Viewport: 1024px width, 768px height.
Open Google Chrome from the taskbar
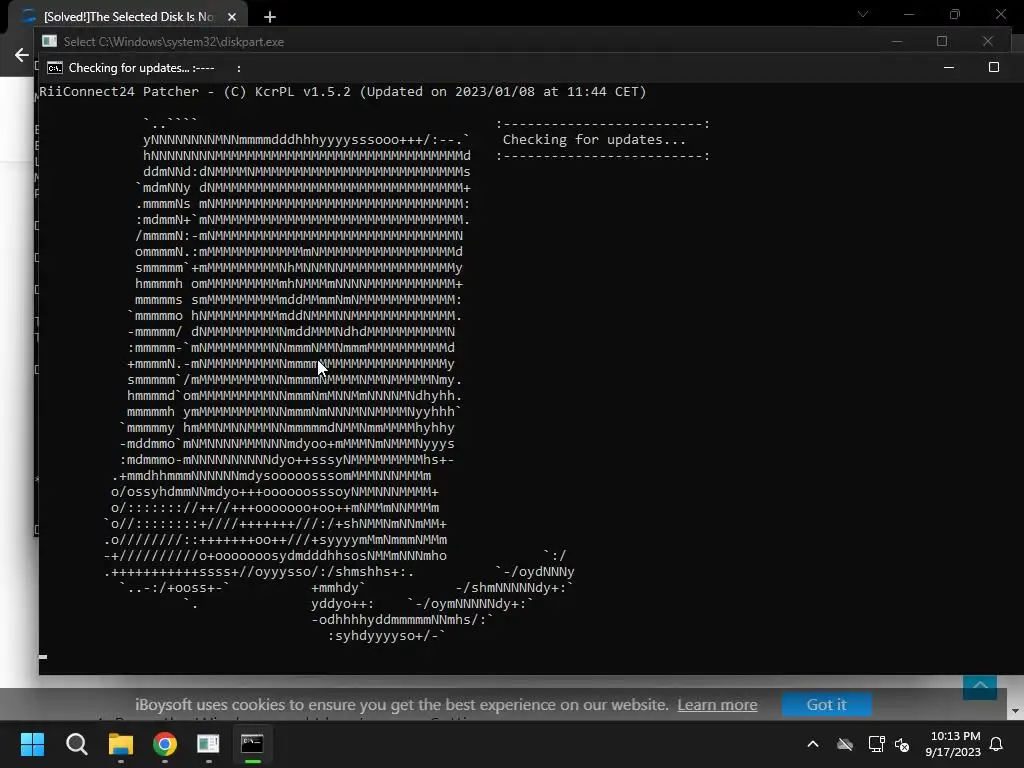165,744
